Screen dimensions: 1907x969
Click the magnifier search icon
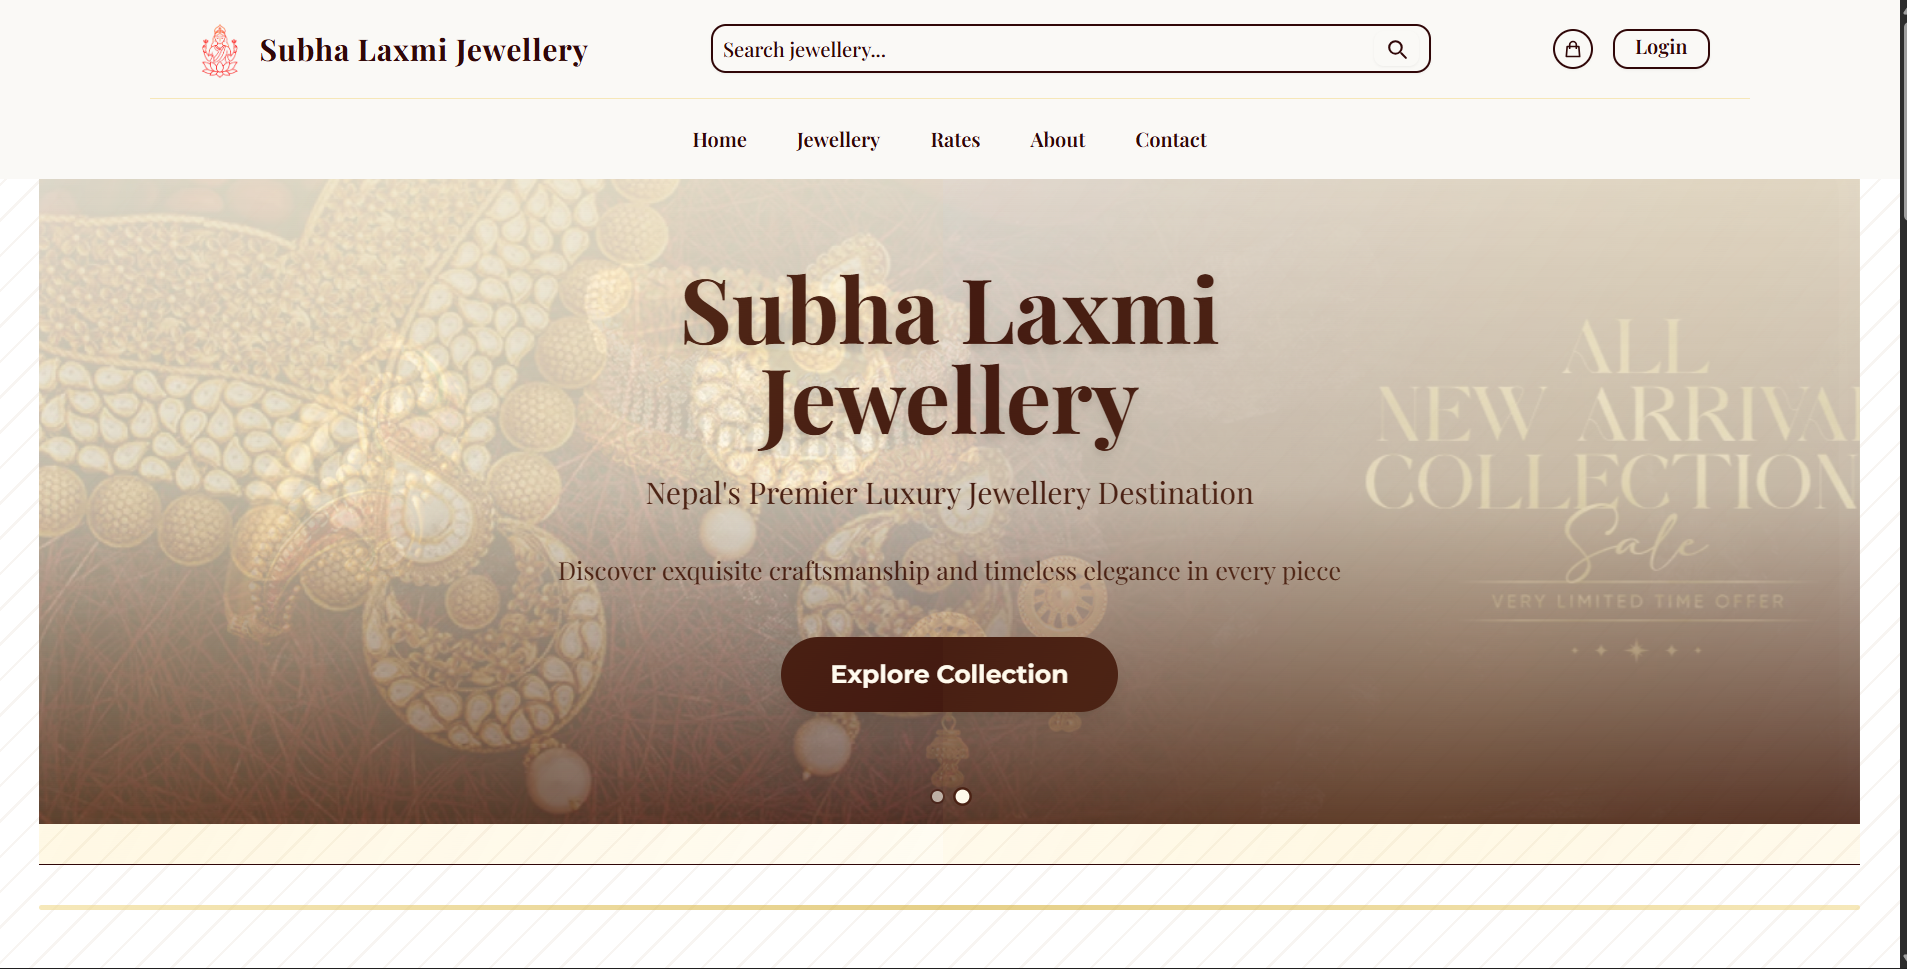(1397, 49)
